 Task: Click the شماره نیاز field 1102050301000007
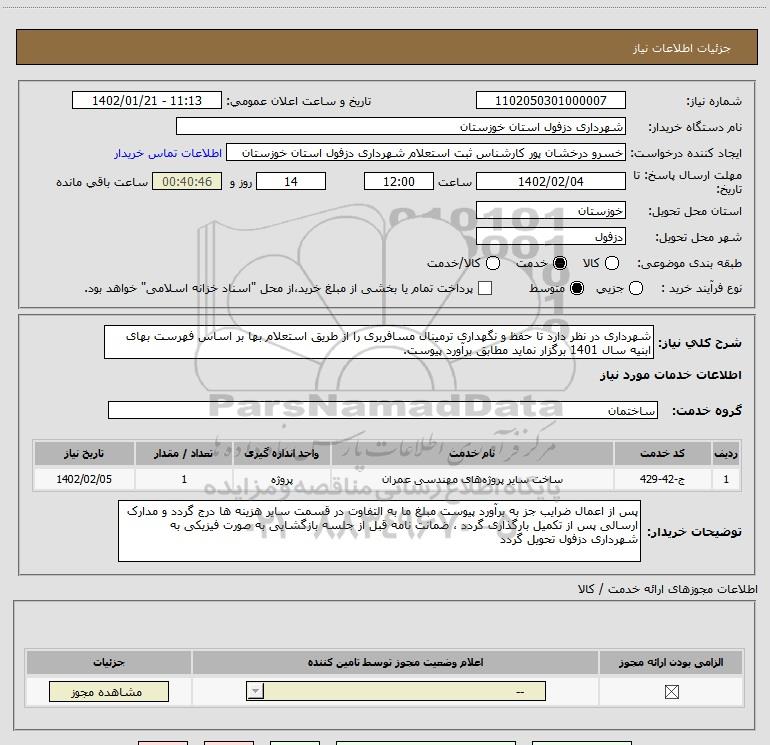coord(550,100)
